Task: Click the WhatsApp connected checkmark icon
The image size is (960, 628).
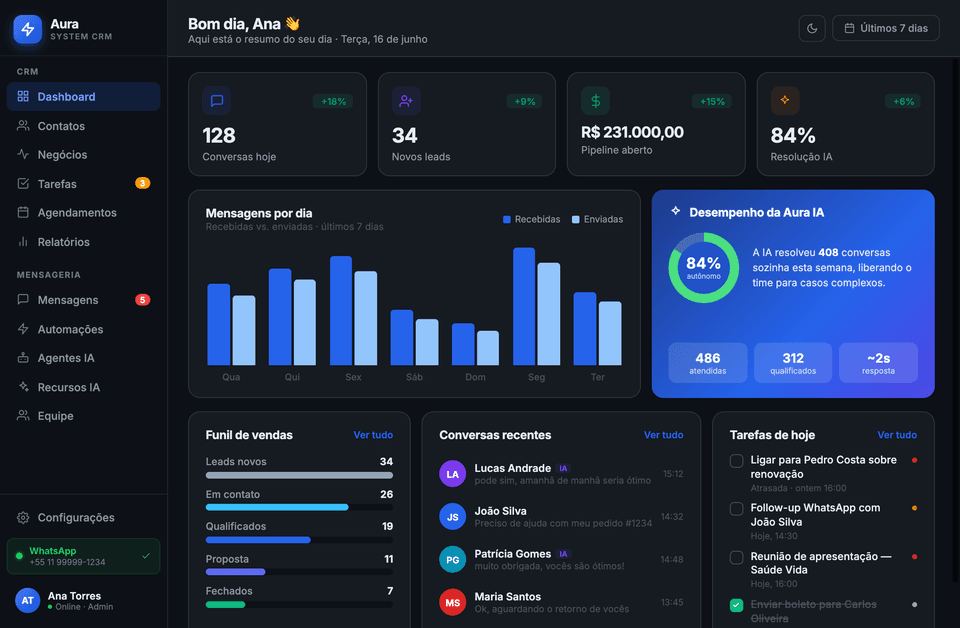Action: click(x=146, y=556)
